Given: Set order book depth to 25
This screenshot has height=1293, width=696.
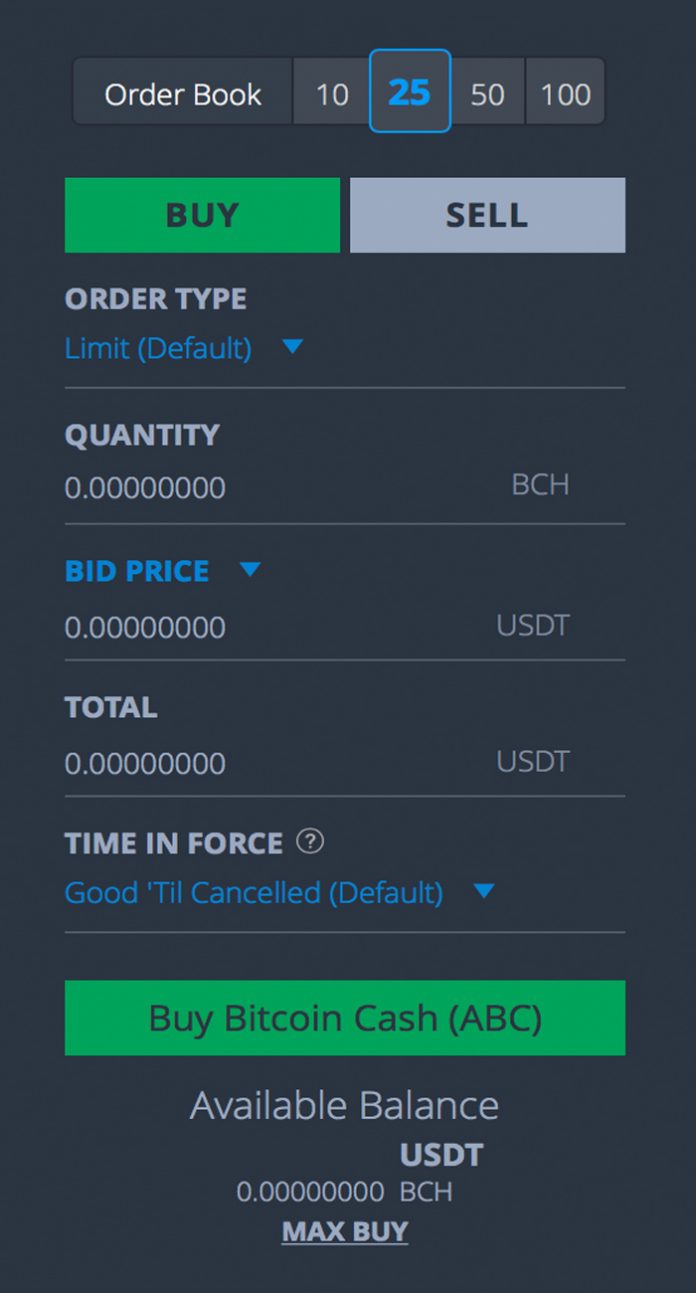Looking at the screenshot, I should point(410,92).
